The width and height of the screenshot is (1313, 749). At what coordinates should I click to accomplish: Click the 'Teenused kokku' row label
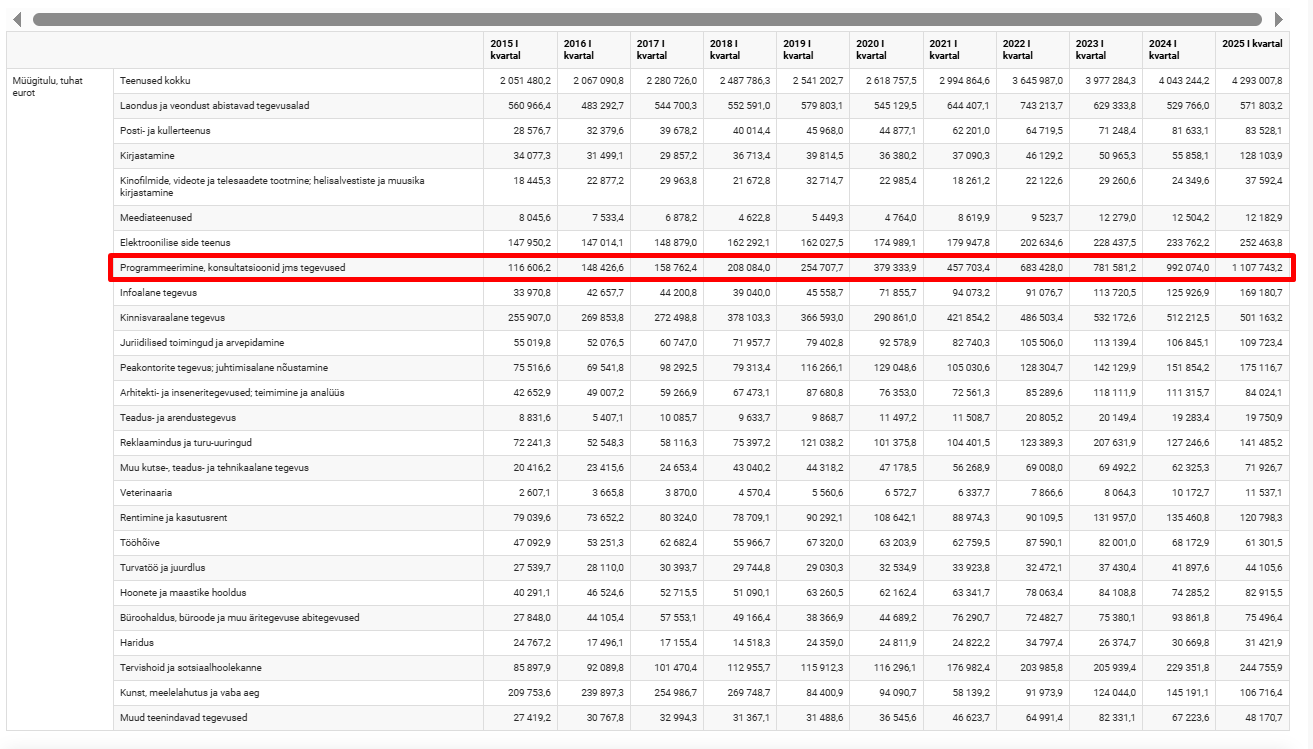(154, 81)
